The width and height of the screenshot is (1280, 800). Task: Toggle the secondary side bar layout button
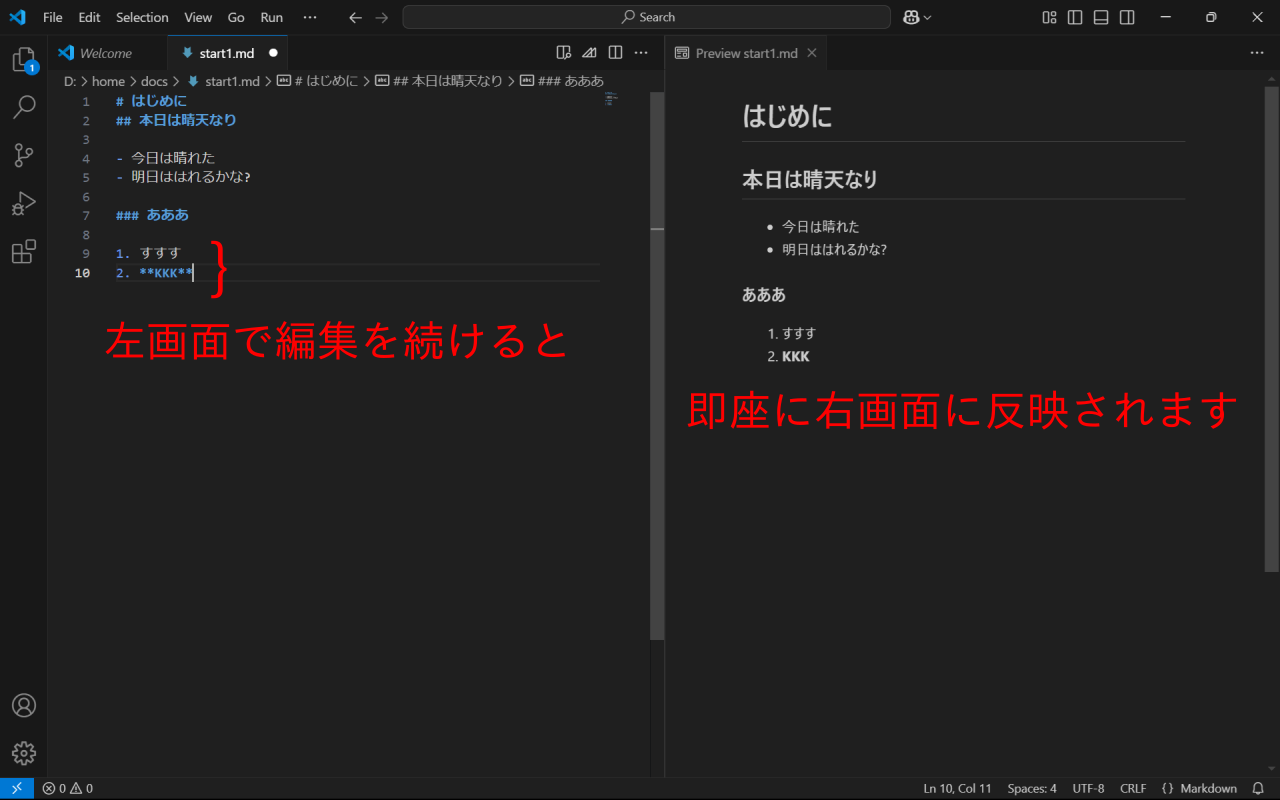(1127, 17)
